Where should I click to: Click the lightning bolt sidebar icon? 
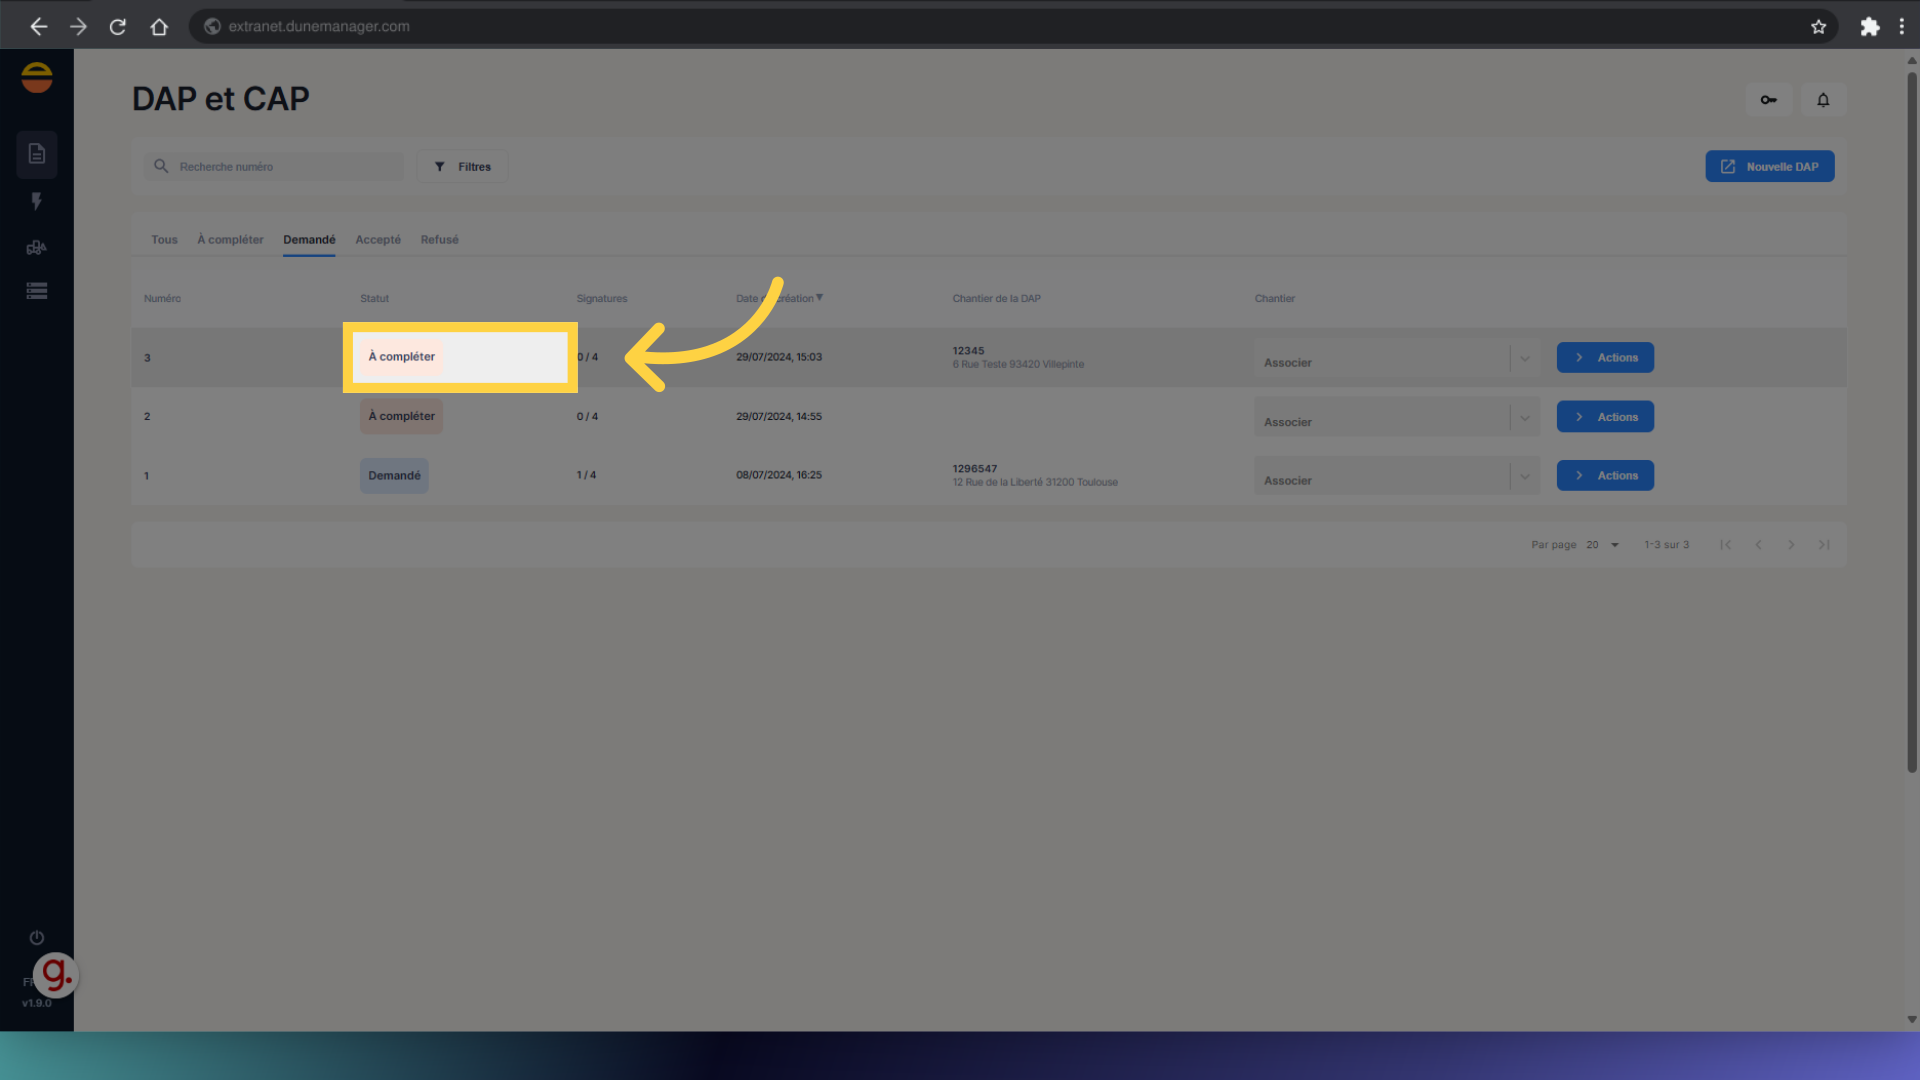point(37,201)
